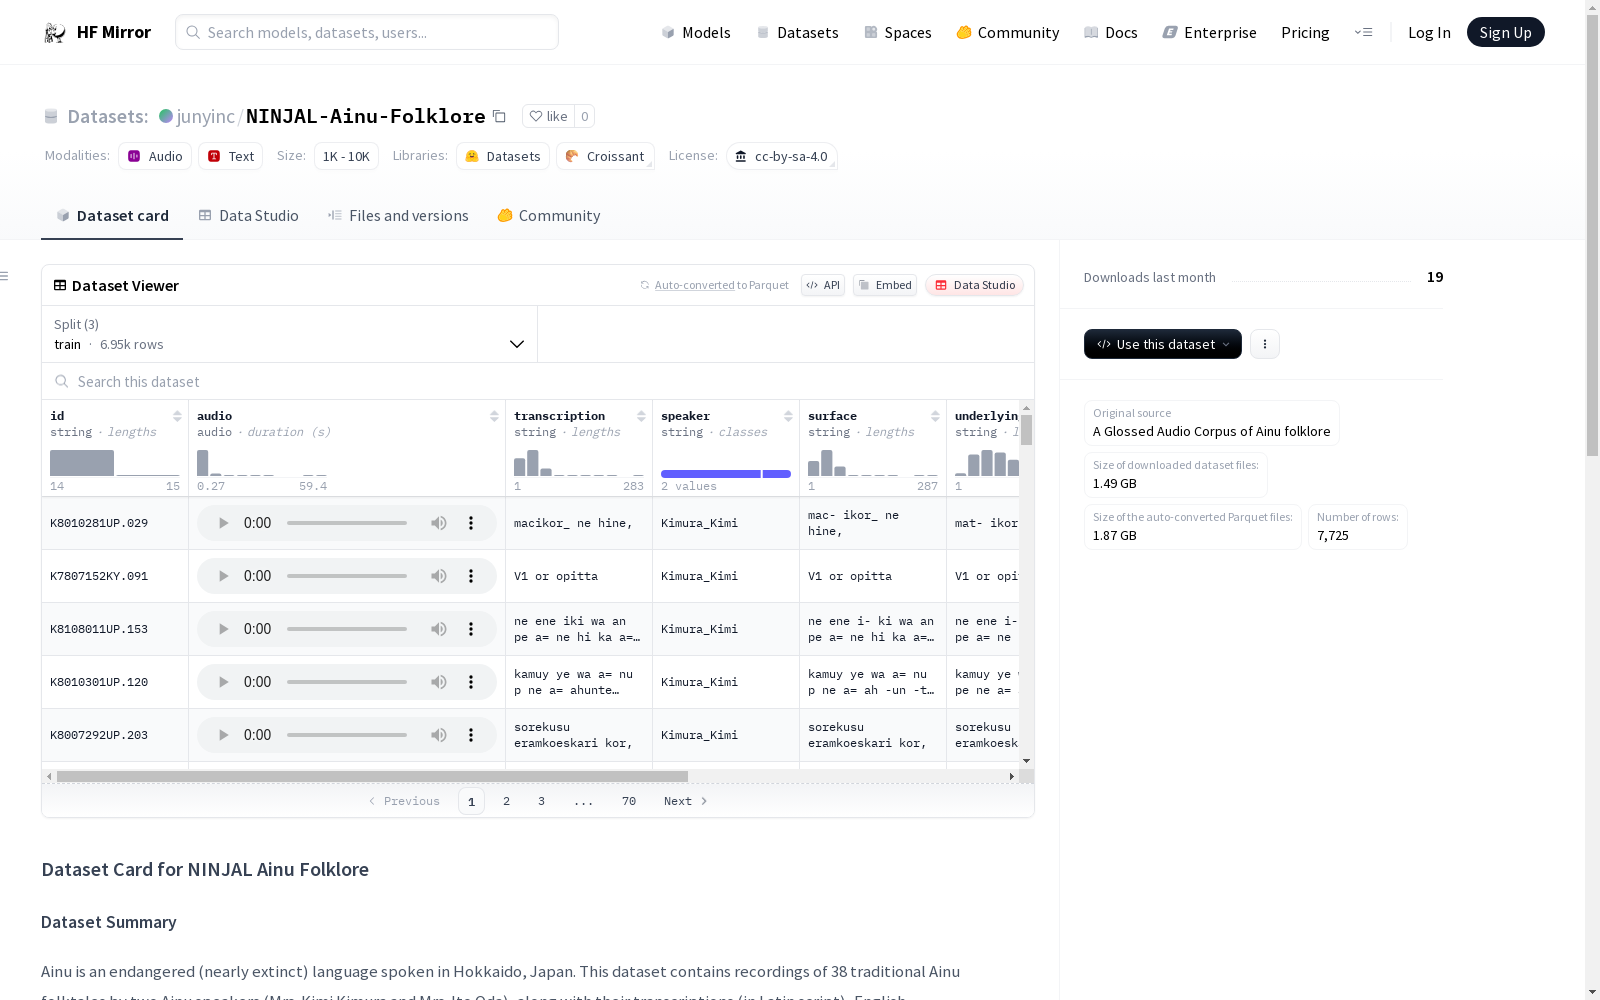The height and width of the screenshot is (1000, 1600).
Task: Click the HF Mirror logo
Action: click(x=97, y=32)
